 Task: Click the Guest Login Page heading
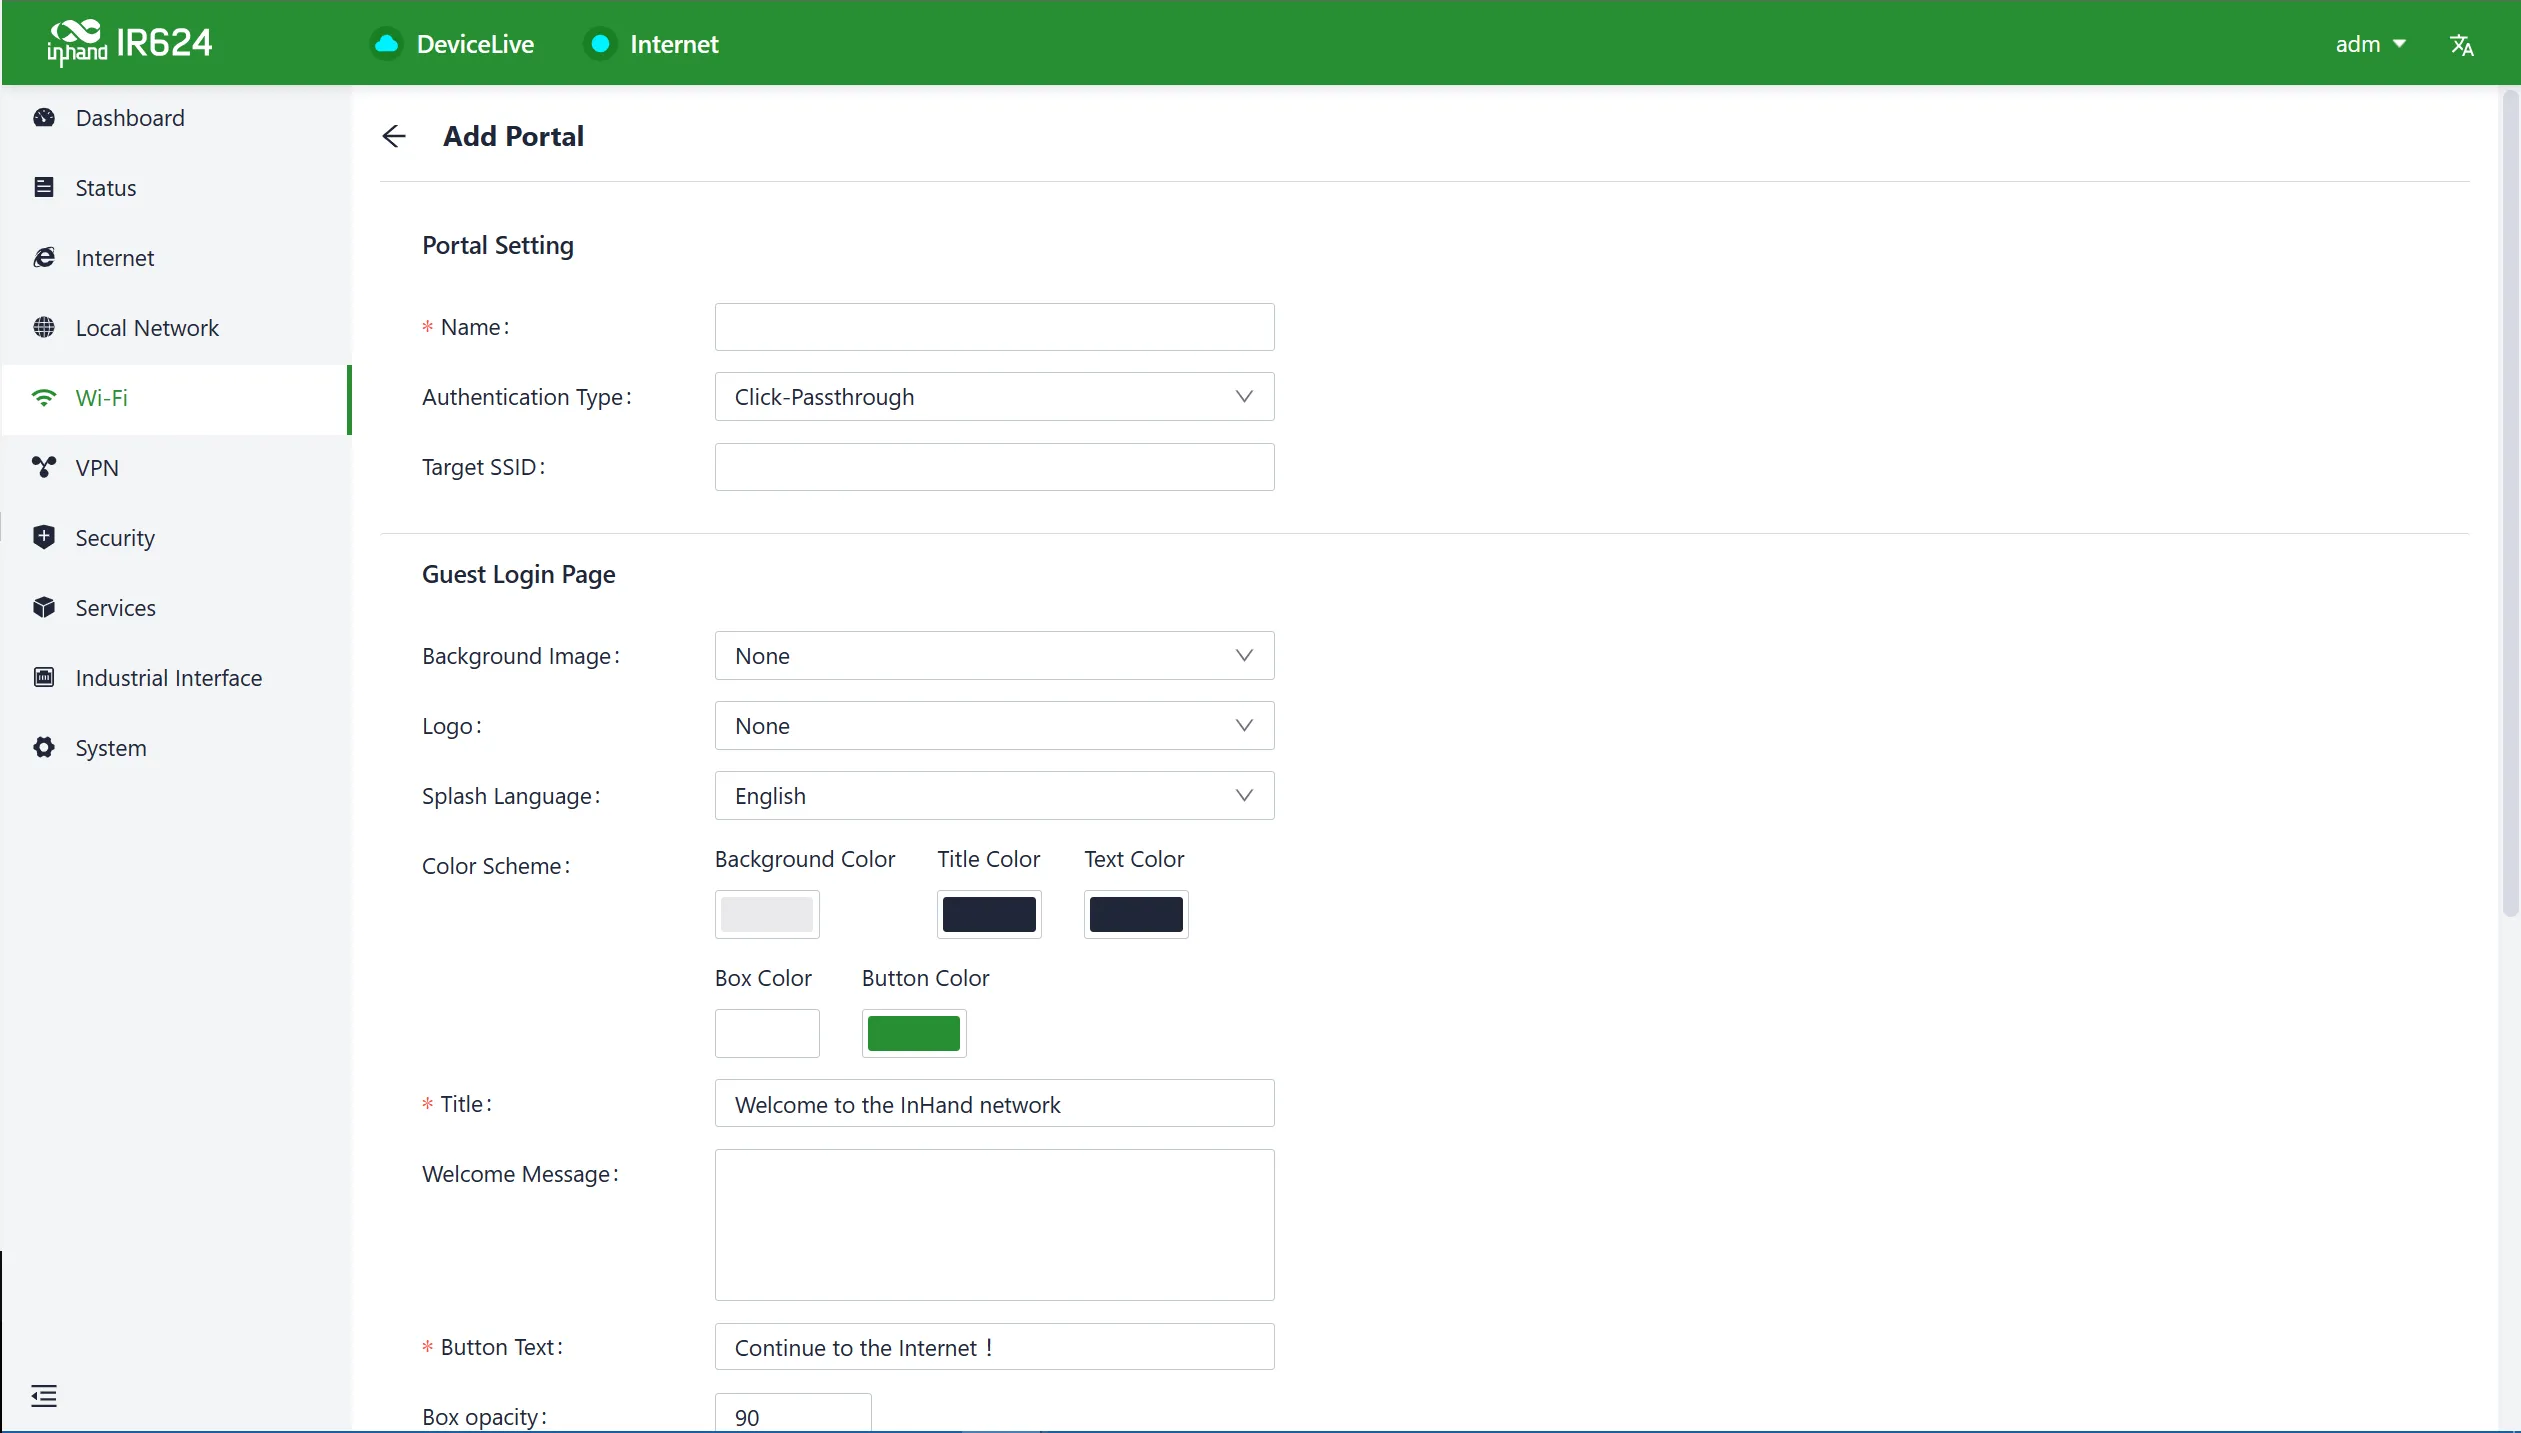click(x=518, y=574)
